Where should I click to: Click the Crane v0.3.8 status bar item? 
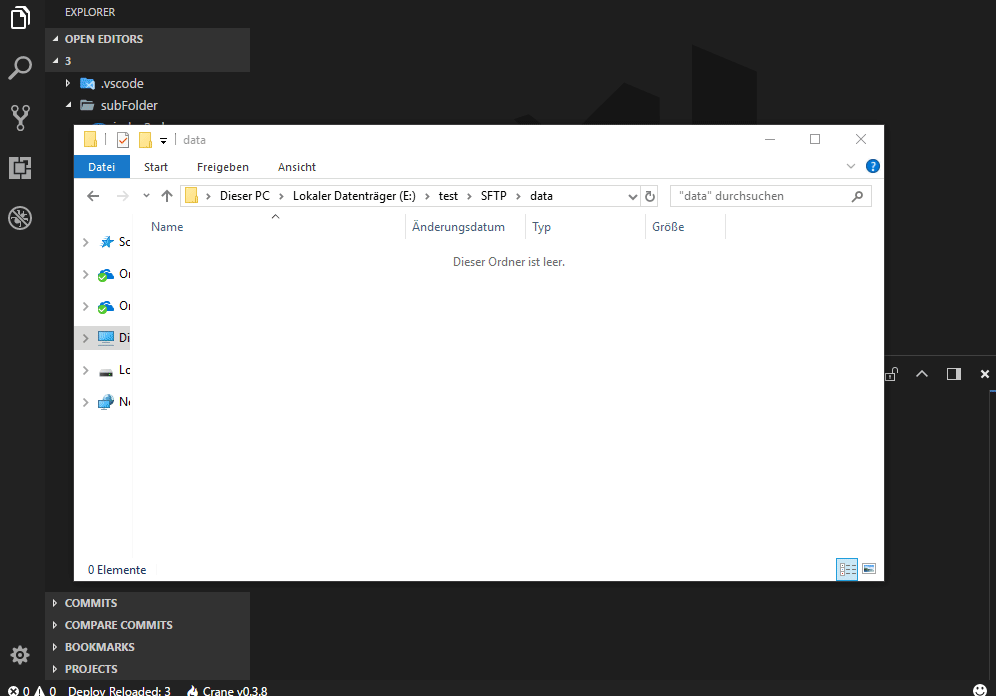point(227,690)
